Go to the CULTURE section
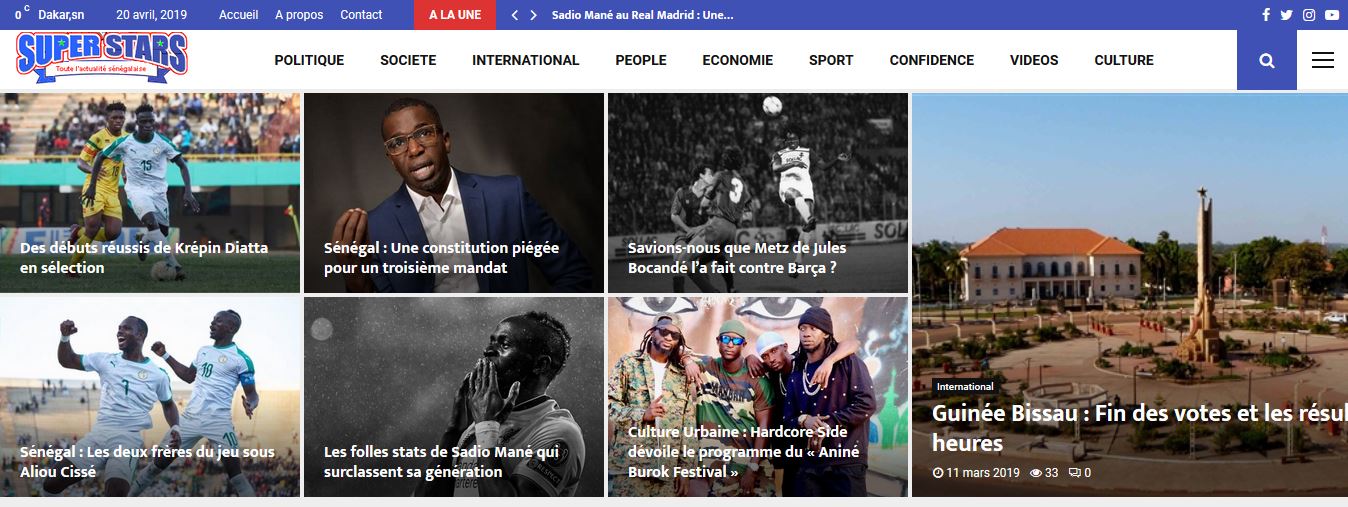 1124,60
